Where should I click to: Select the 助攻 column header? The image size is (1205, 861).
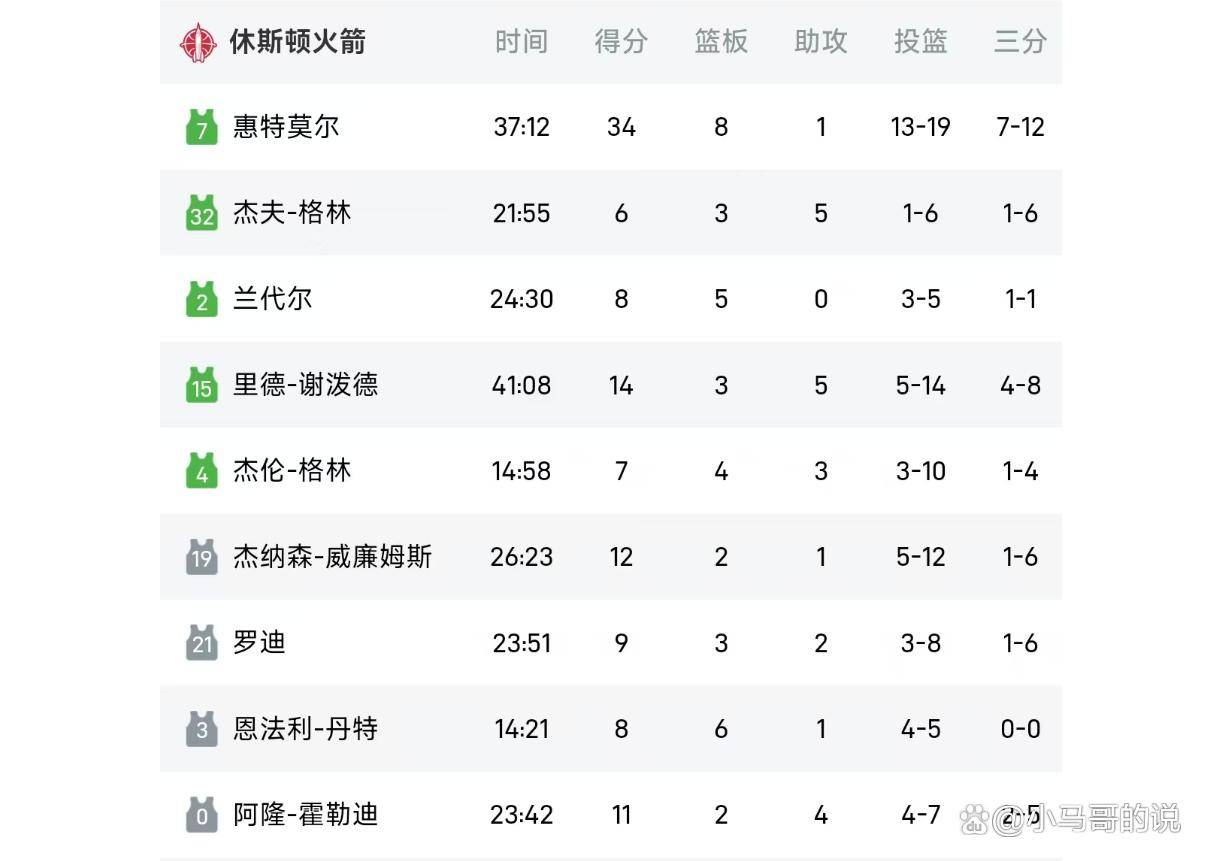click(x=821, y=41)
